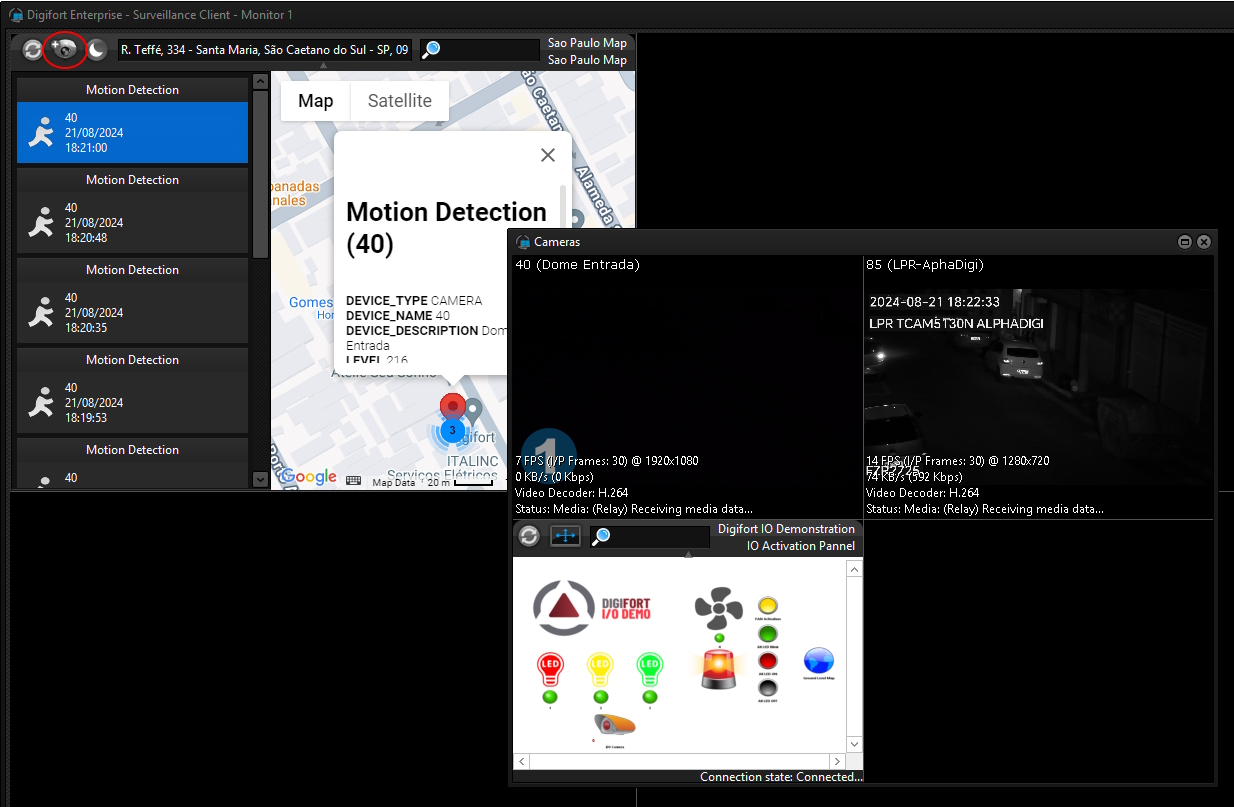Click the yellow LED bulb icon
Image resolution: width=1234 pixels, height=807 pixels.
point(600,667)
